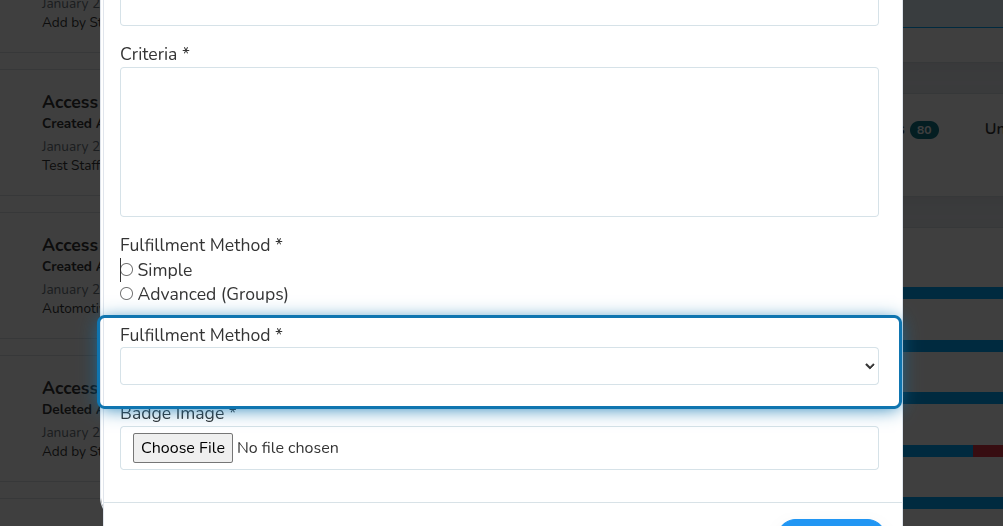
Task: Select the Simple fulfillment radio button
Action: (x=127, y=270)
